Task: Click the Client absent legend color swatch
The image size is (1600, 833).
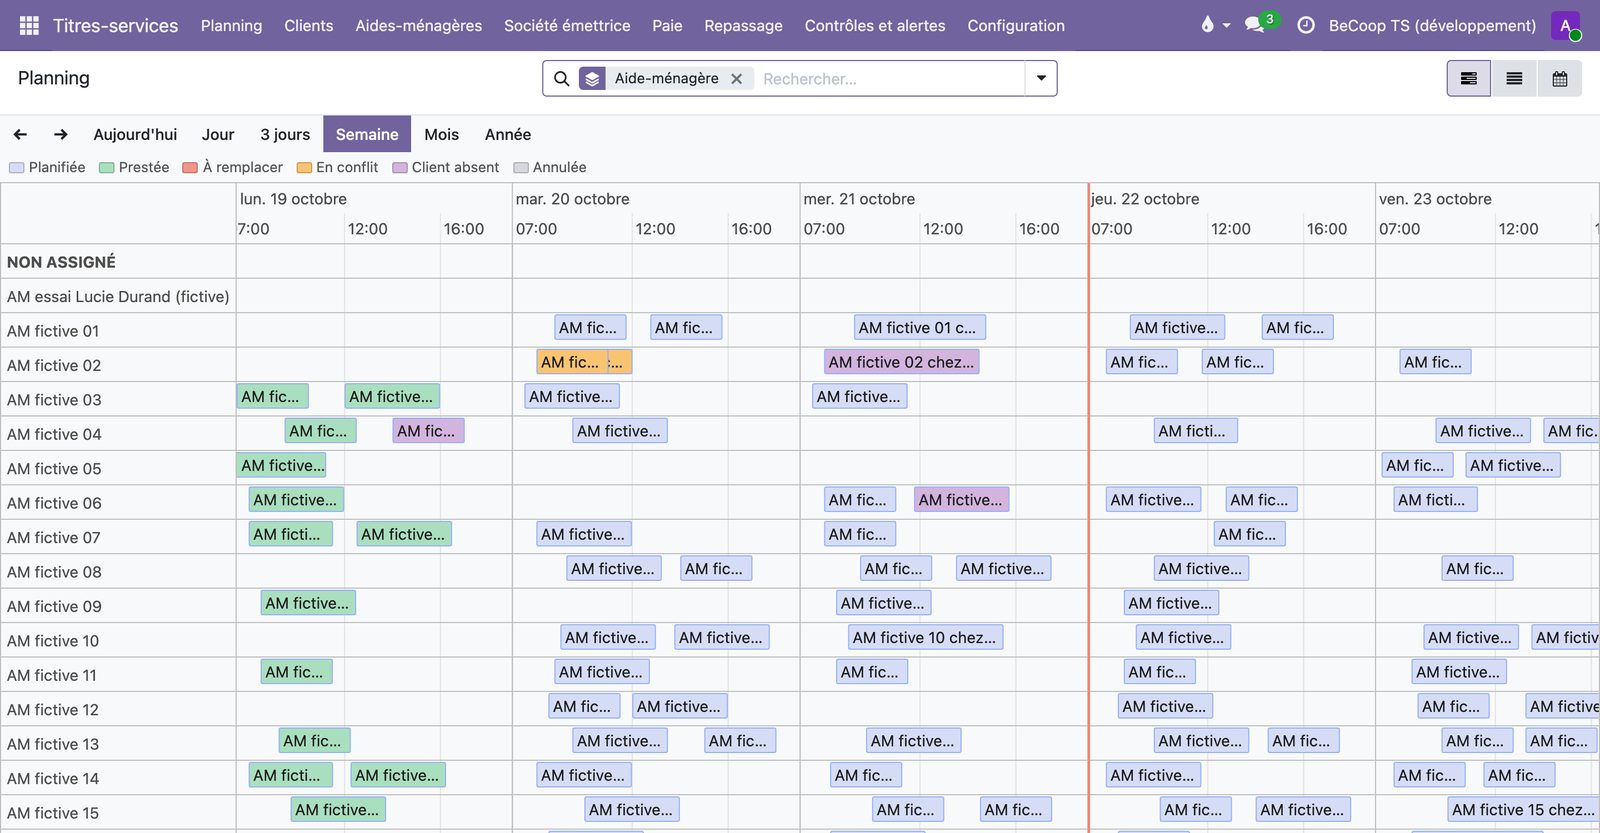Action: (x=400, y=168)
